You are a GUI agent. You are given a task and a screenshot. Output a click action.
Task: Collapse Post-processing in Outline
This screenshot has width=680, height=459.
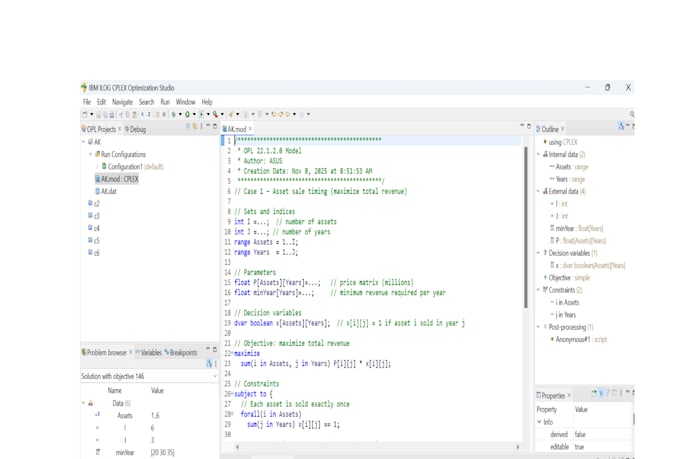(x=538, y=327)
